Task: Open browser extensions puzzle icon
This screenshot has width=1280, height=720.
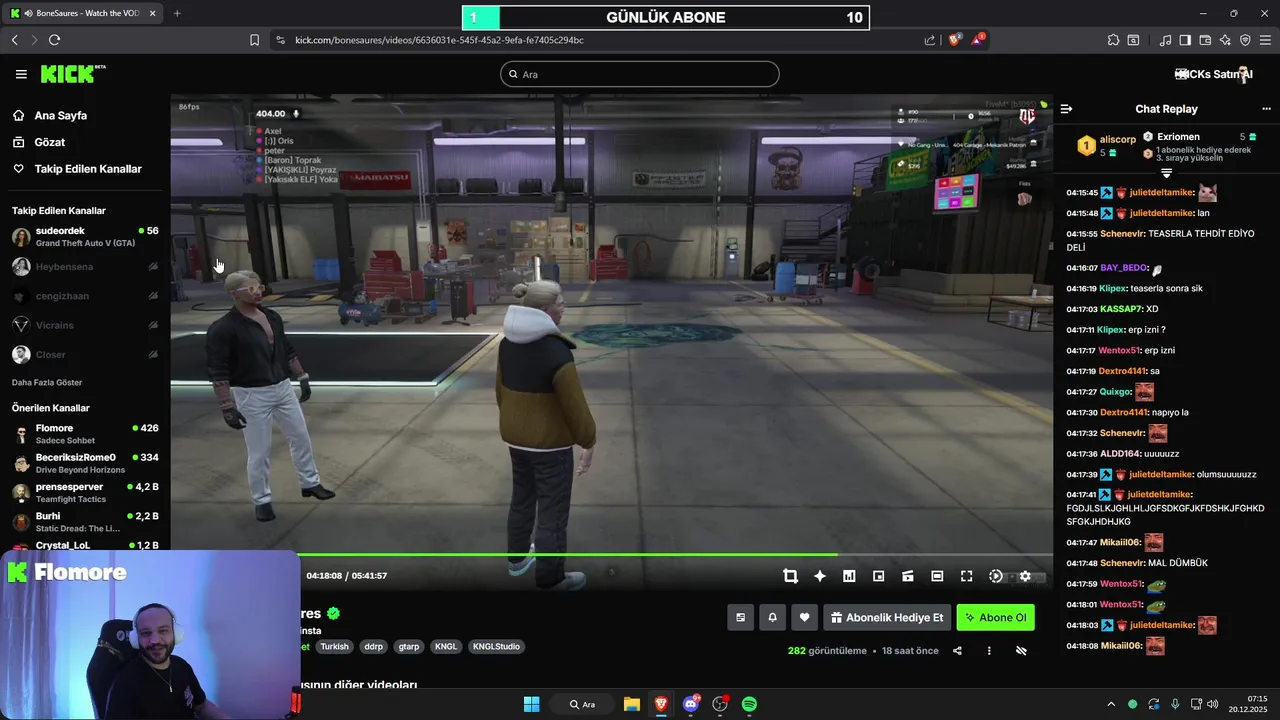Action: tap(1113, 40)
